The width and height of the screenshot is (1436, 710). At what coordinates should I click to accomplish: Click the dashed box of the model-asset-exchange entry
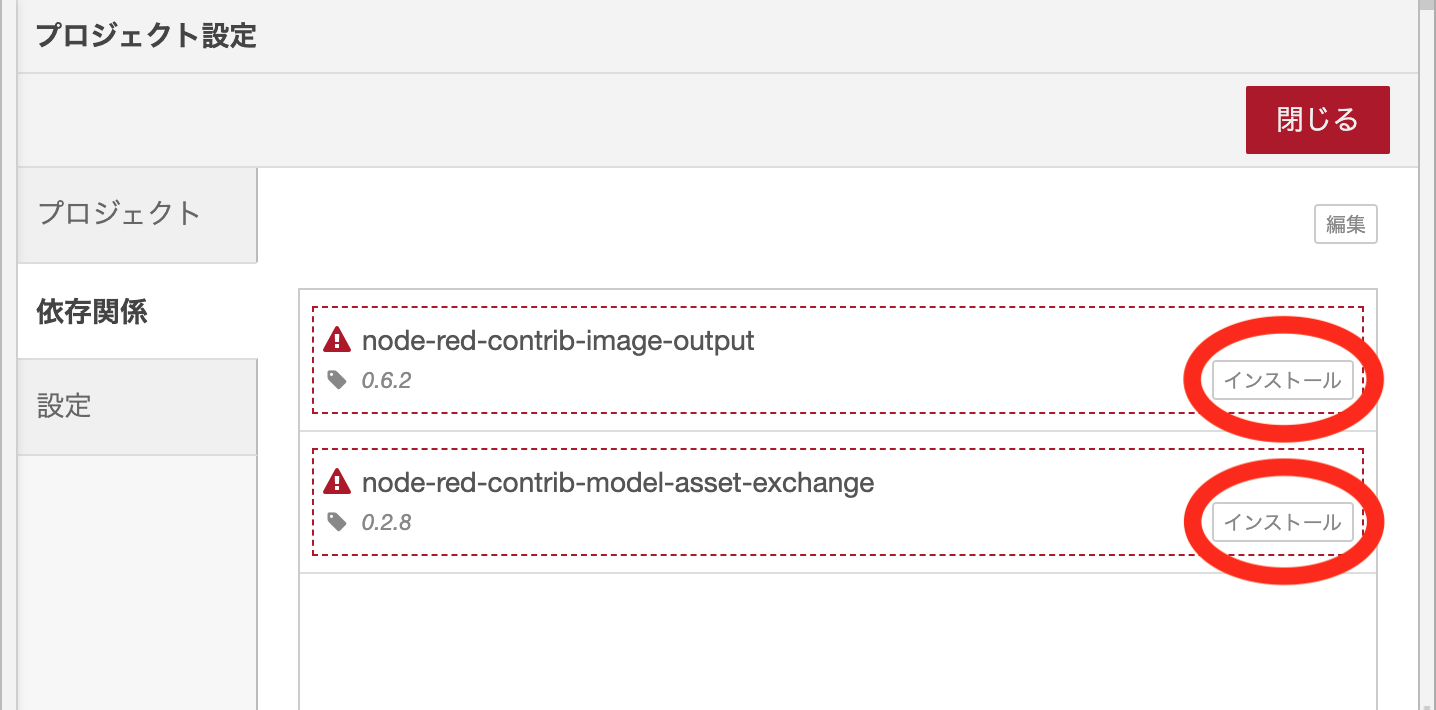point(838,502)
